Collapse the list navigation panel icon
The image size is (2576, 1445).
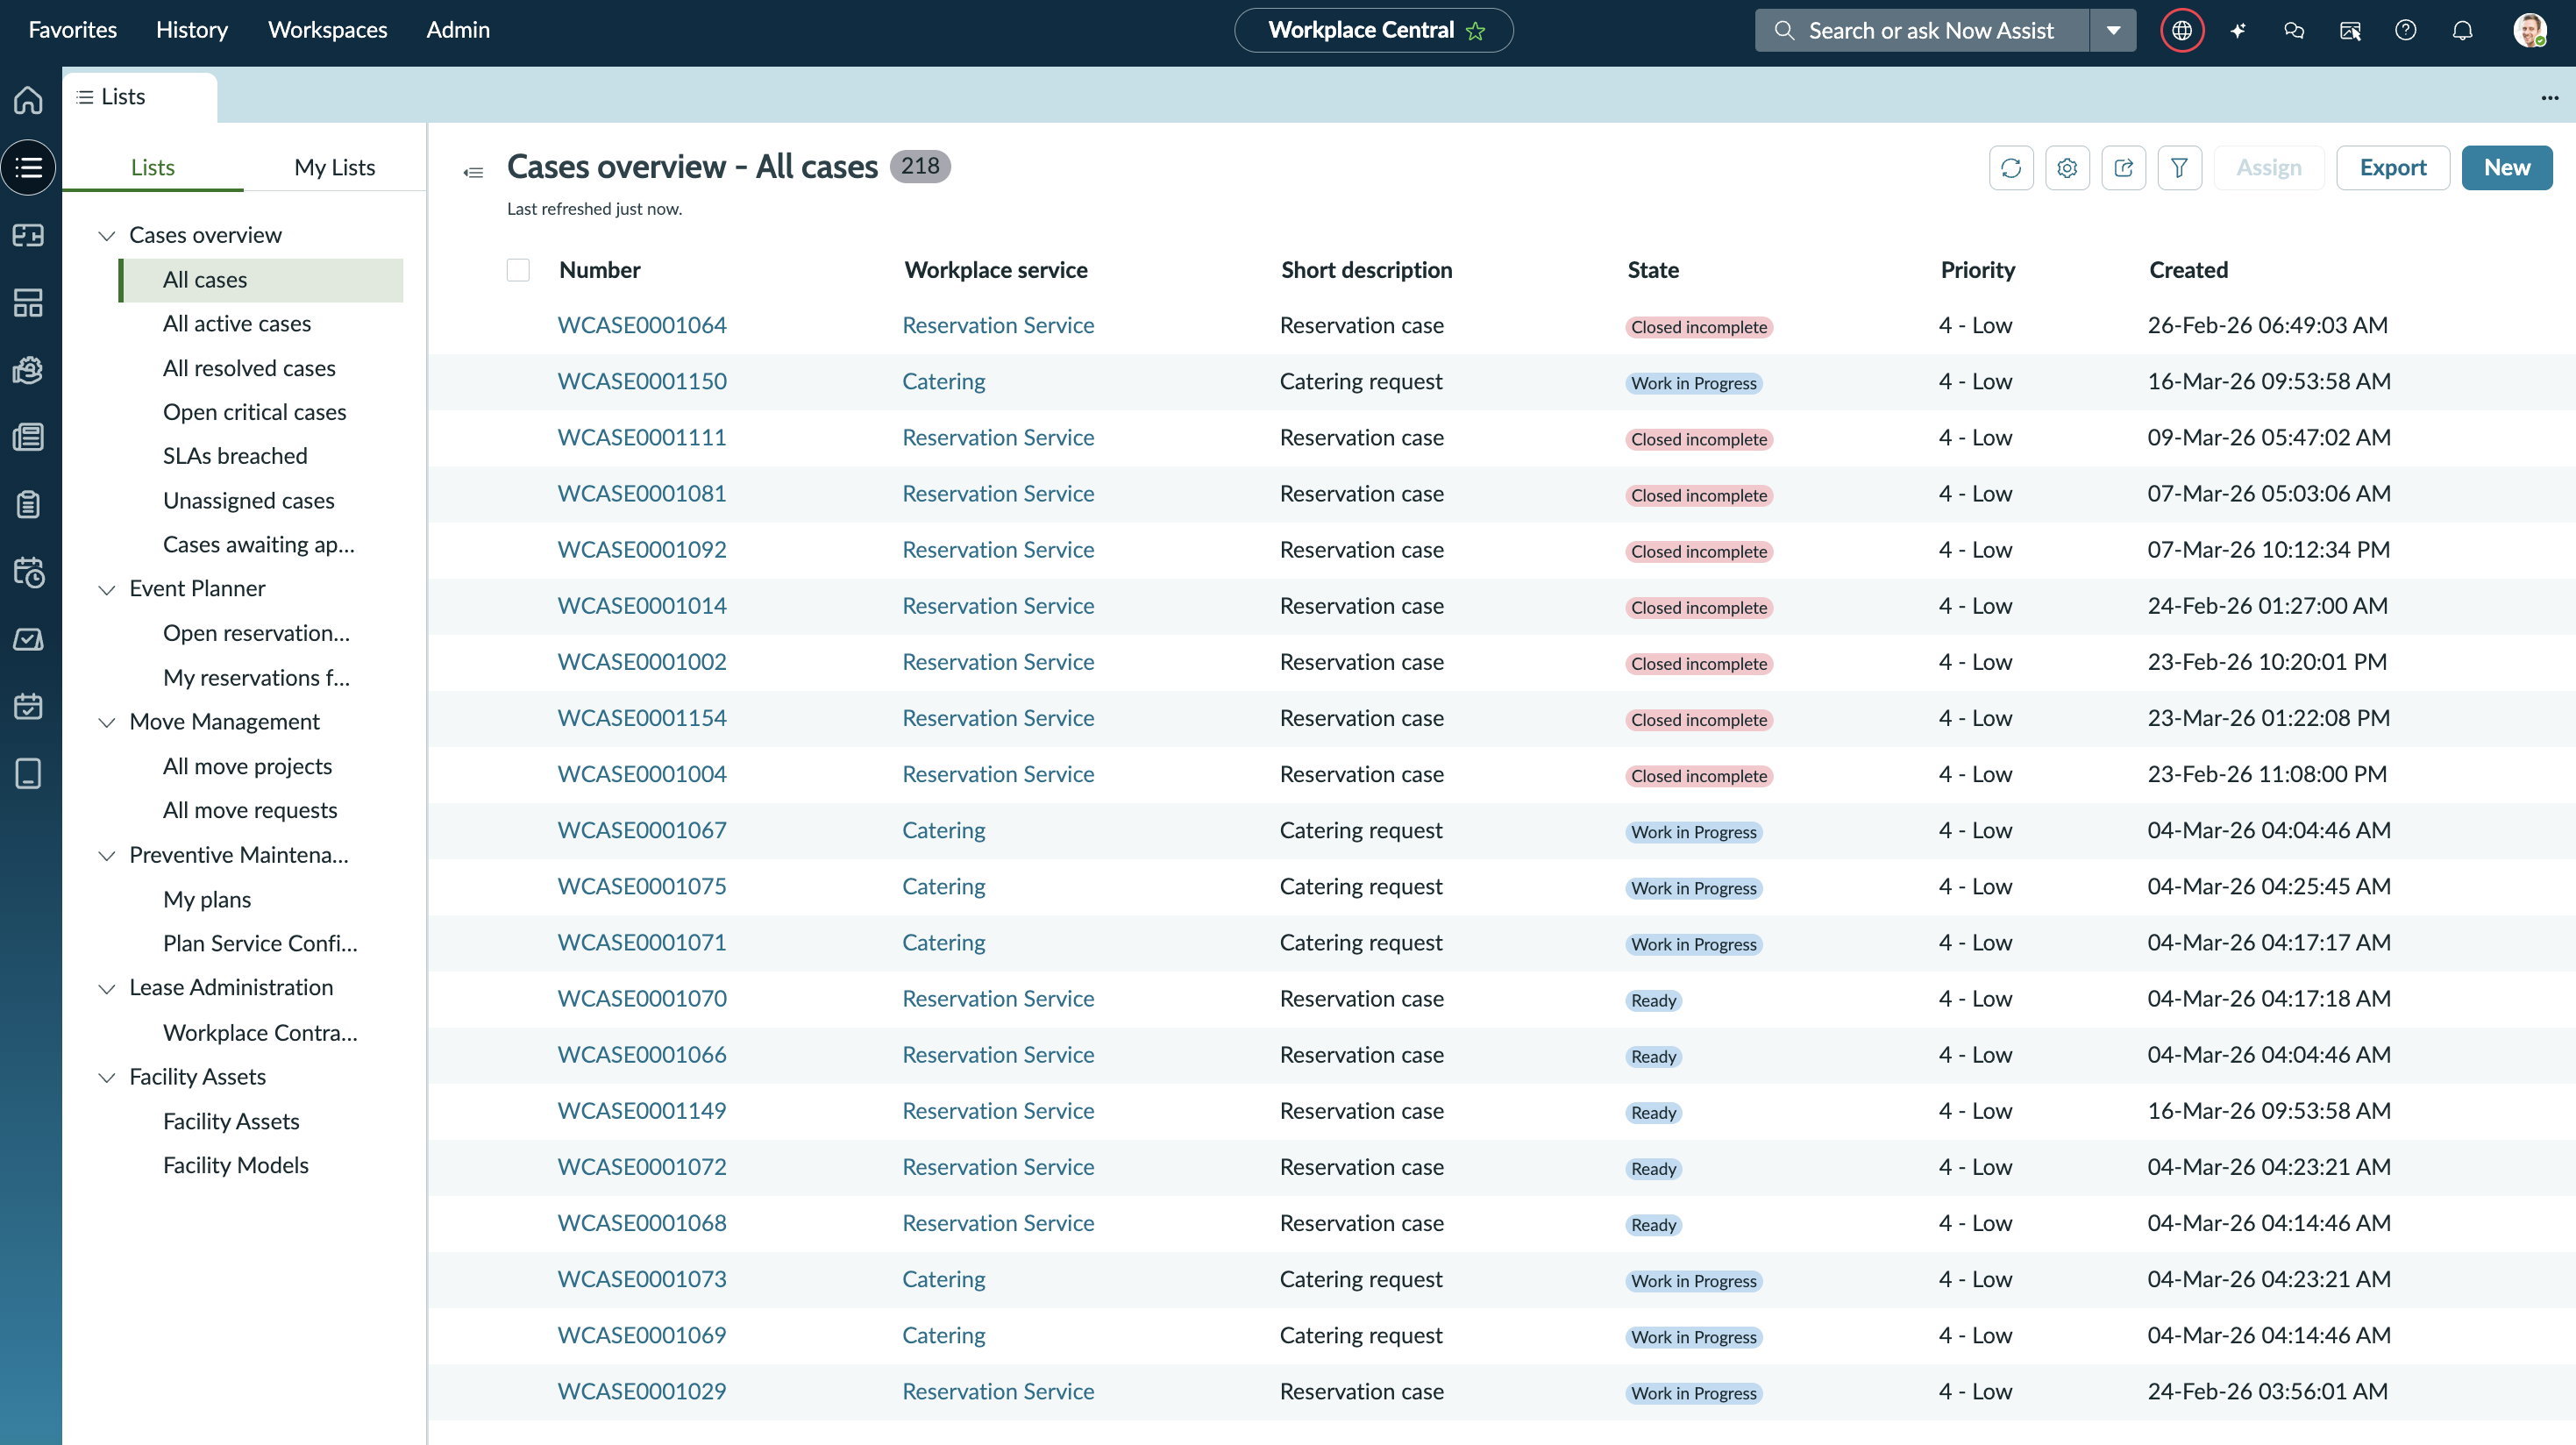[473, 173]
